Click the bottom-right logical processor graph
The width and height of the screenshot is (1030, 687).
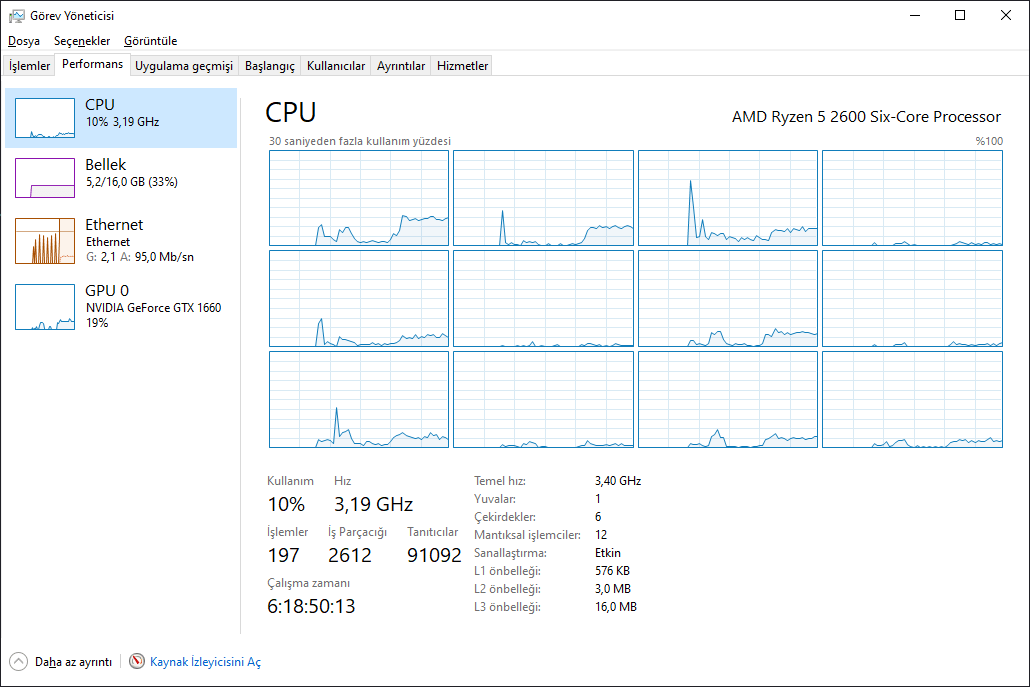point(912,399)
